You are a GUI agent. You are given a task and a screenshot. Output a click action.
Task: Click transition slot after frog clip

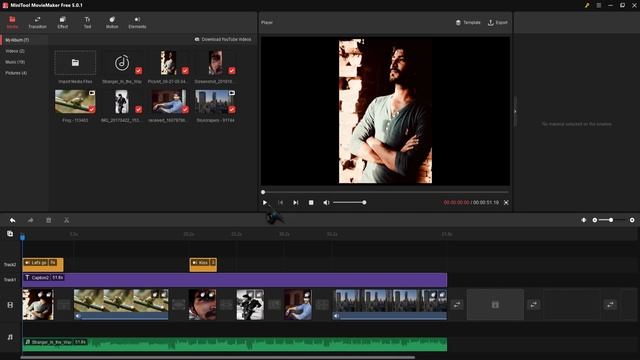[178, 304]
